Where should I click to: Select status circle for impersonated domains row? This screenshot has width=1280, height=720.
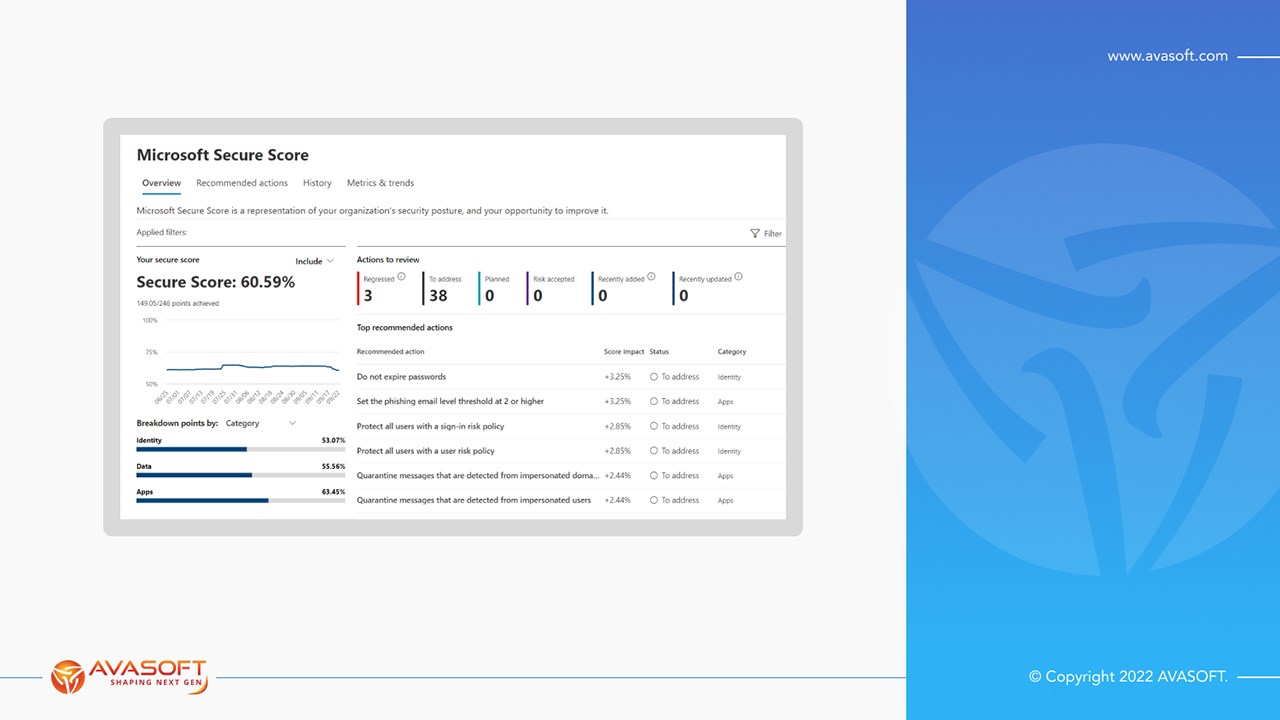[x=653, y=475]
